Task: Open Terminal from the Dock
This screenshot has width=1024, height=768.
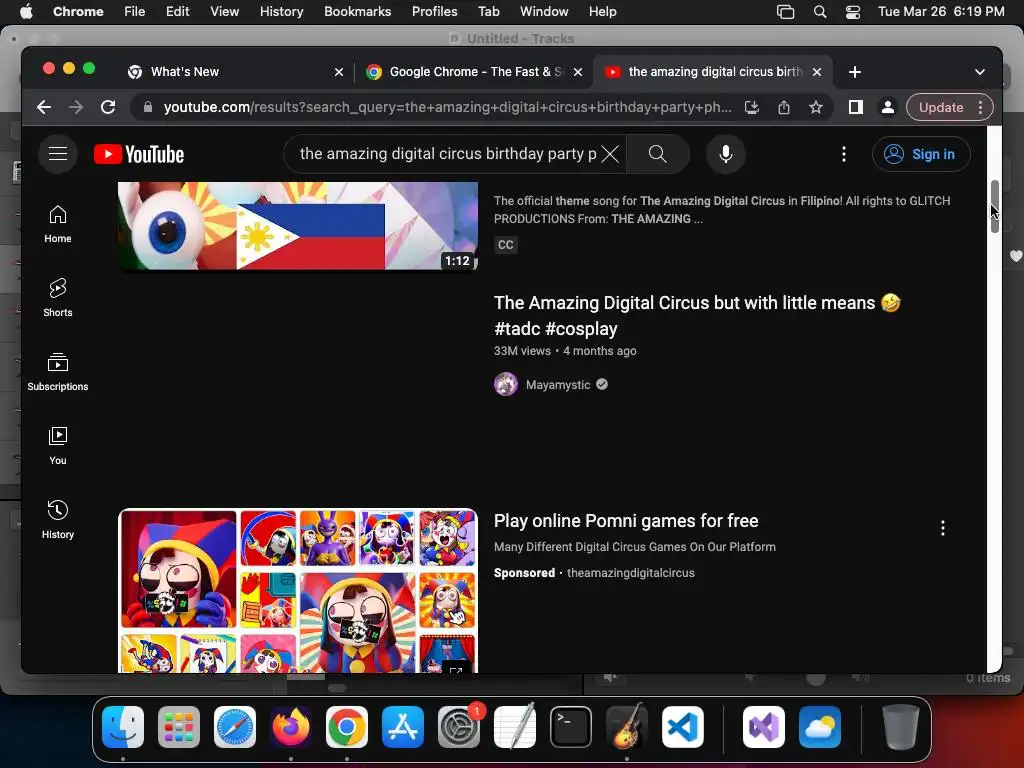Action: click(571, 727)
